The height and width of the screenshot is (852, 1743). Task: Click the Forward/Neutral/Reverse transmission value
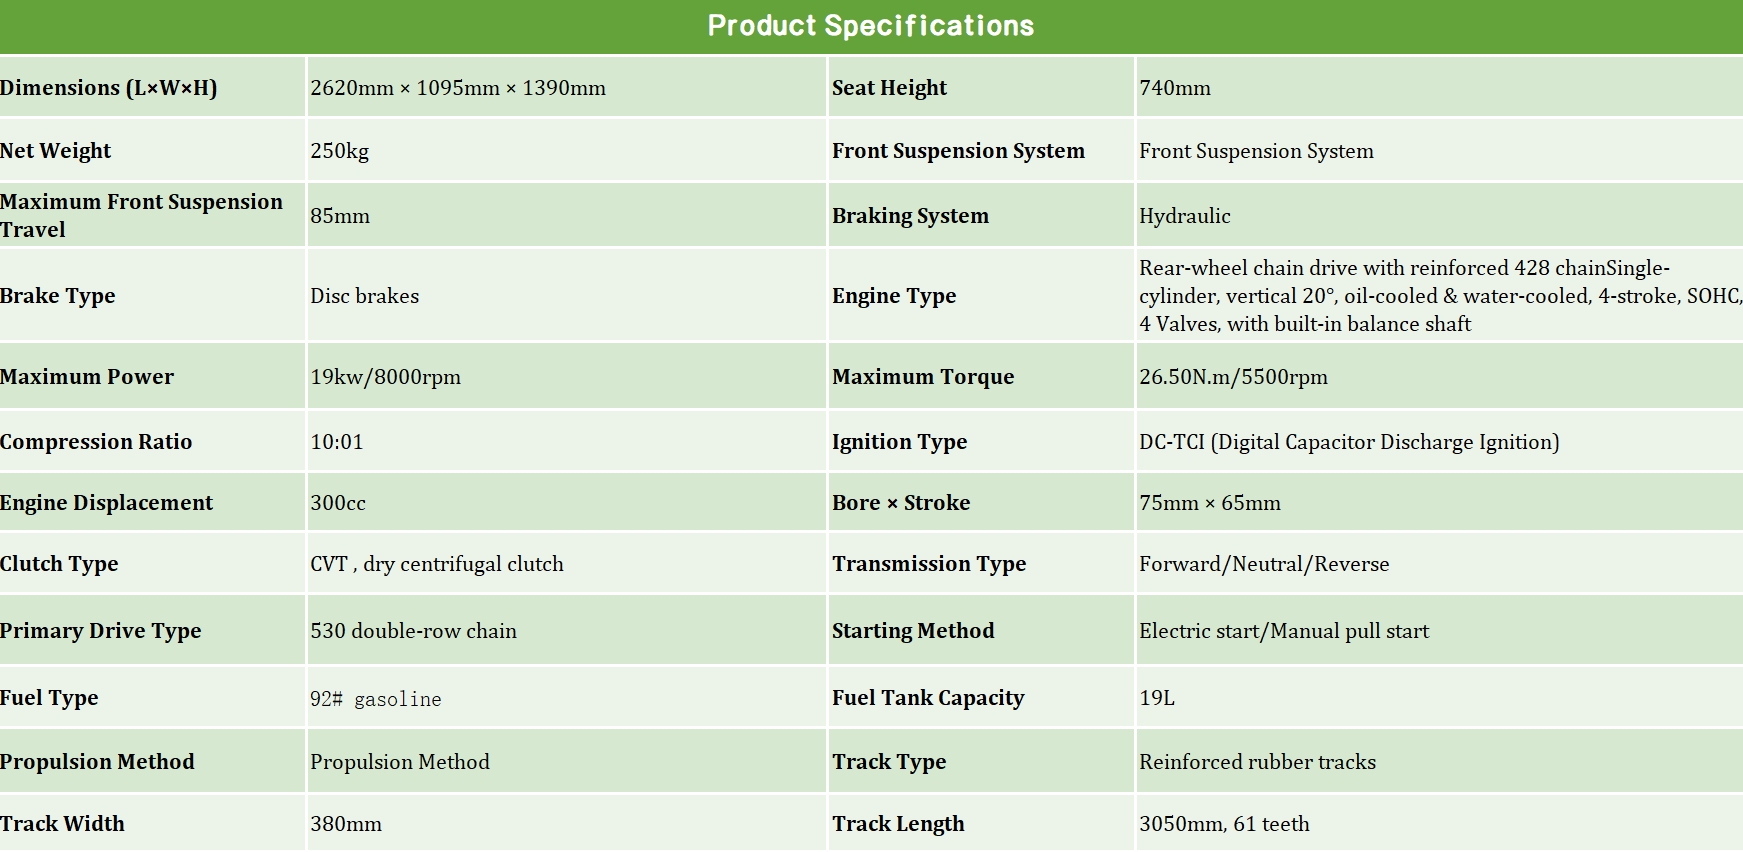tap(1264, 564)
